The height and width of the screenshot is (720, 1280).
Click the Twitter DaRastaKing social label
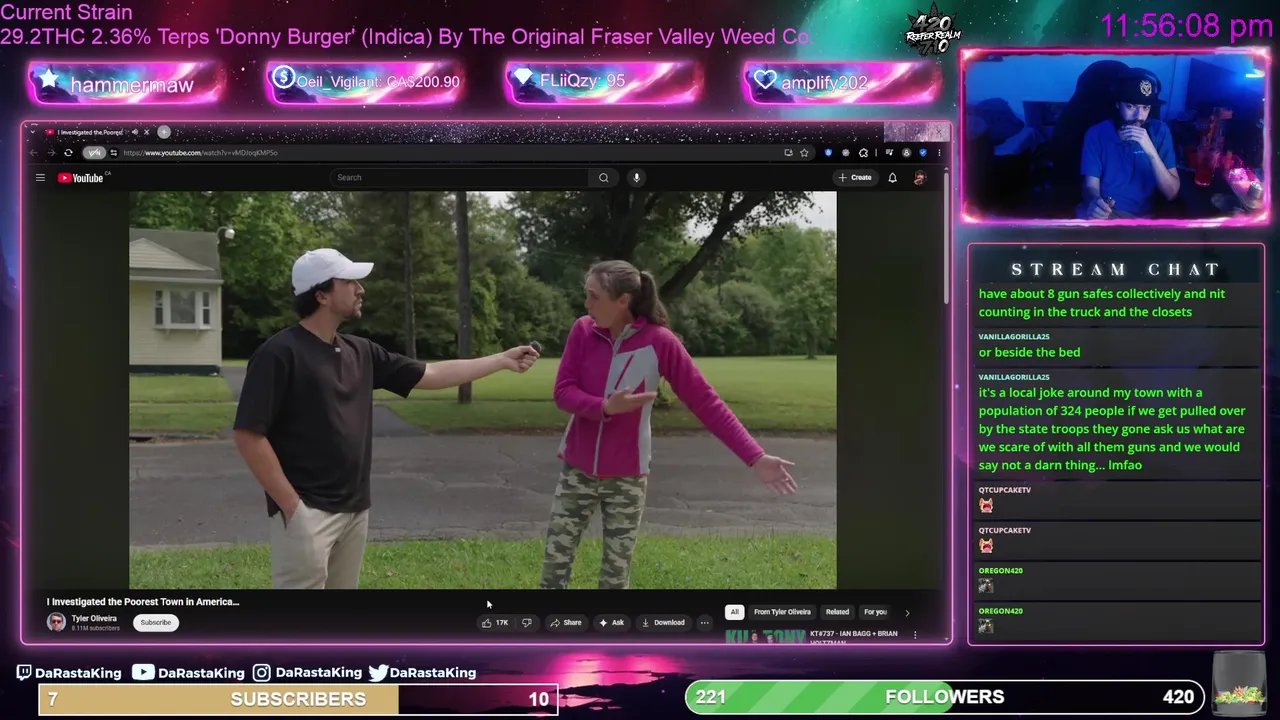[422, 673]
